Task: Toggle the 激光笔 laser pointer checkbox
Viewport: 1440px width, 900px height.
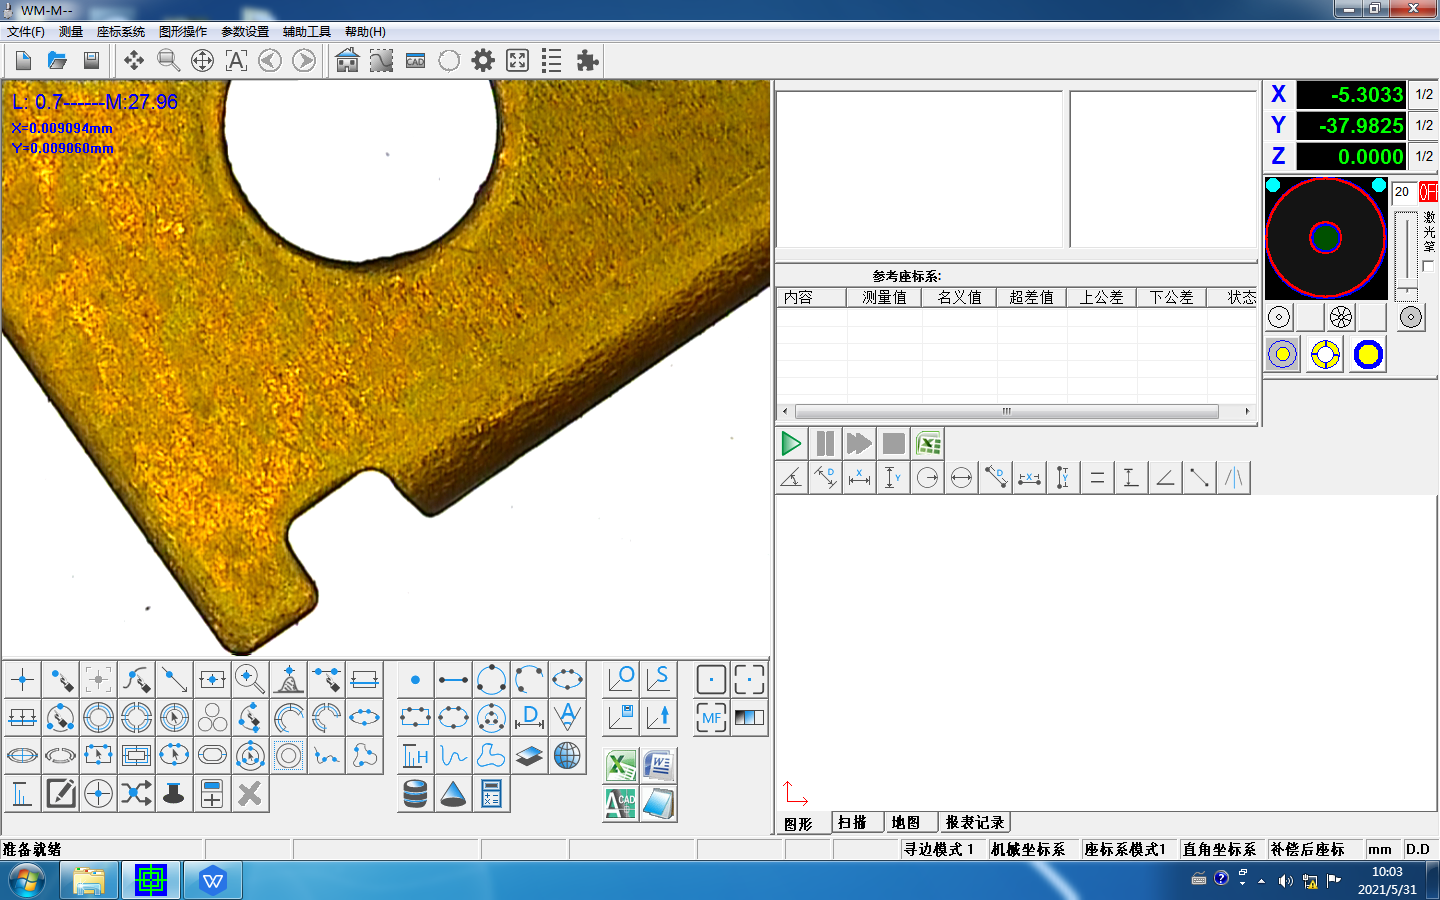Action: pyautogui.click(x=1428, y=266)
